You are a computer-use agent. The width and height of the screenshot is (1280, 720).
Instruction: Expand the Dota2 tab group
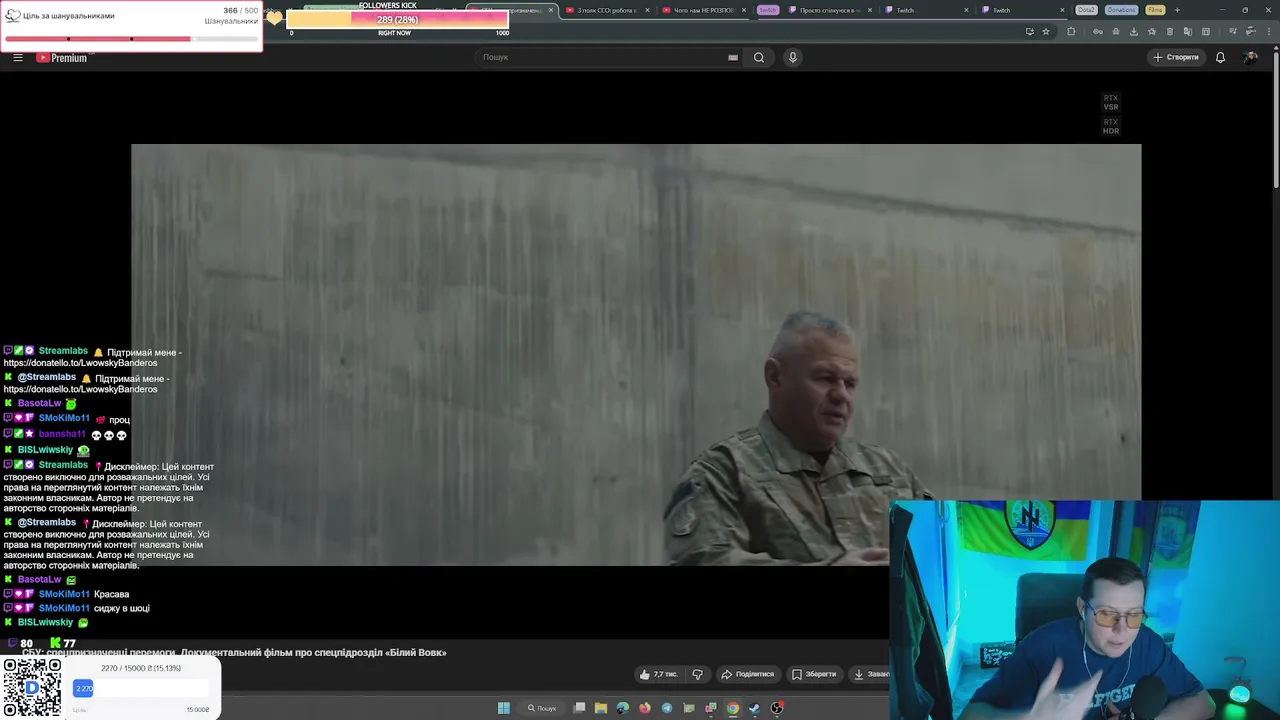pyautogui.click(x=1086, y=10)
